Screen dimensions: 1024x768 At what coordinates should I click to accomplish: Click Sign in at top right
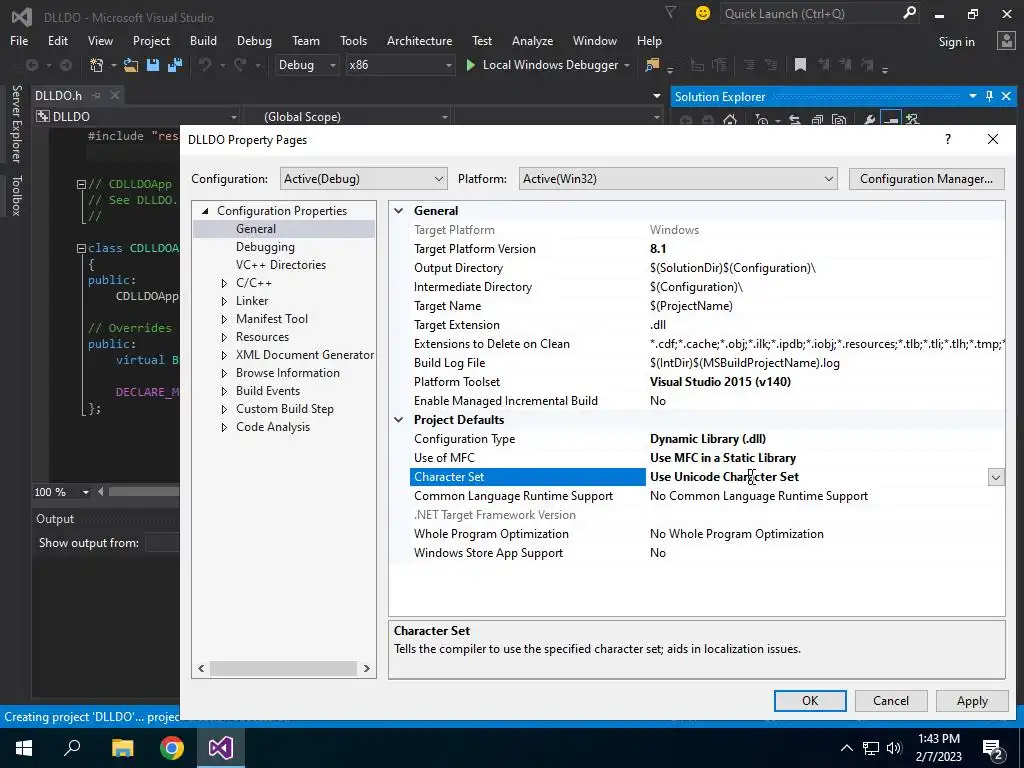pos(956,41)
